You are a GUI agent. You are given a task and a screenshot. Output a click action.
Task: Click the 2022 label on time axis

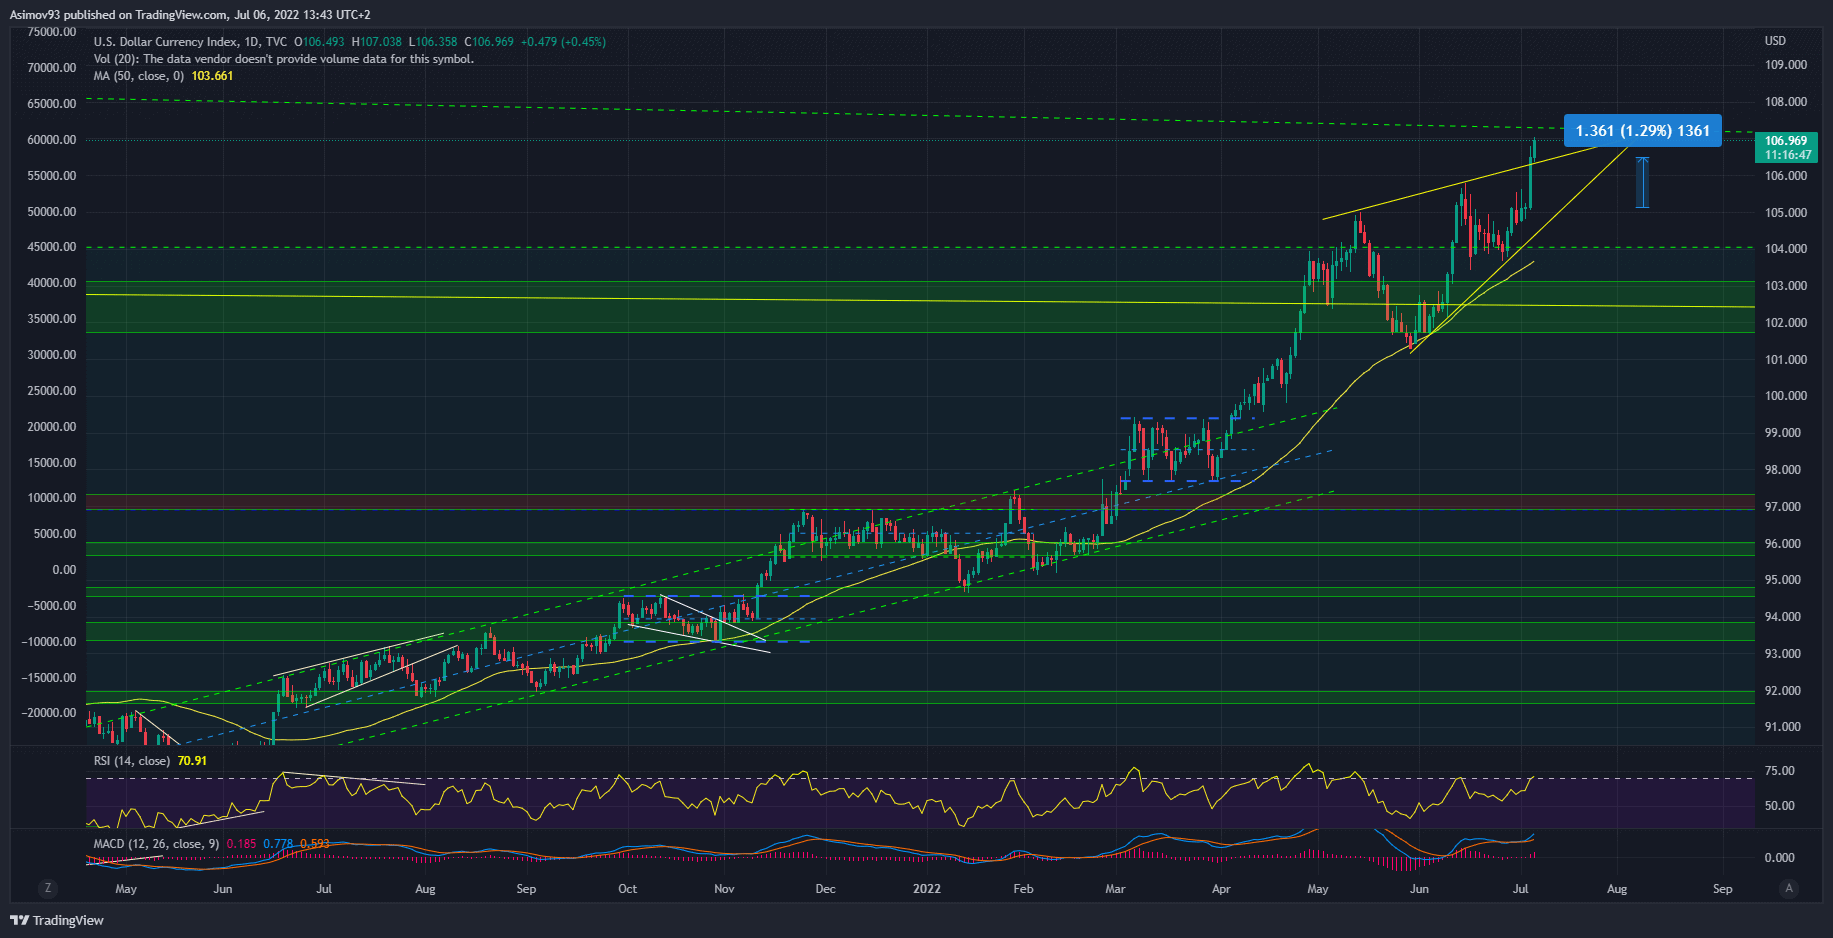pyautogui.click(x=927, y=889)
